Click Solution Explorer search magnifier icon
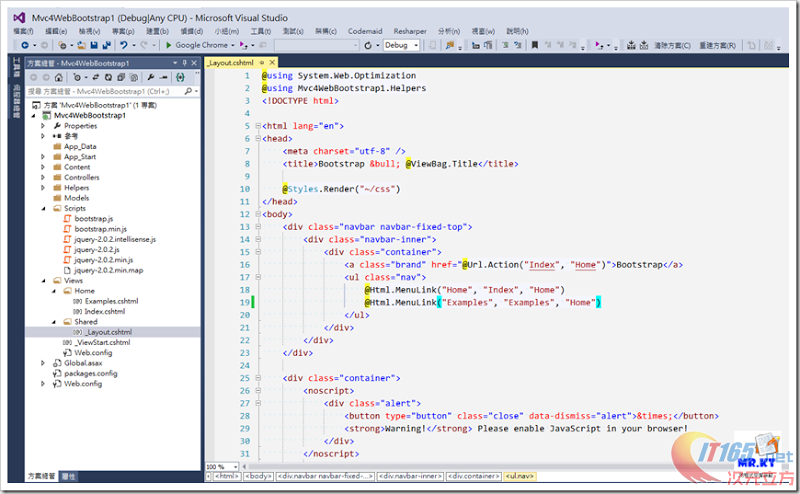The height and width of the screenshot is (494, 800). (x=188, y=91)
